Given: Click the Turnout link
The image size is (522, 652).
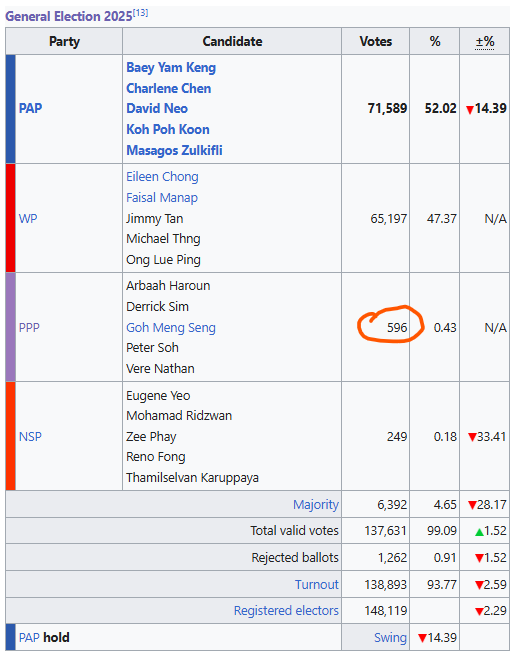Looking at the screenshot, I should (317, 584).
